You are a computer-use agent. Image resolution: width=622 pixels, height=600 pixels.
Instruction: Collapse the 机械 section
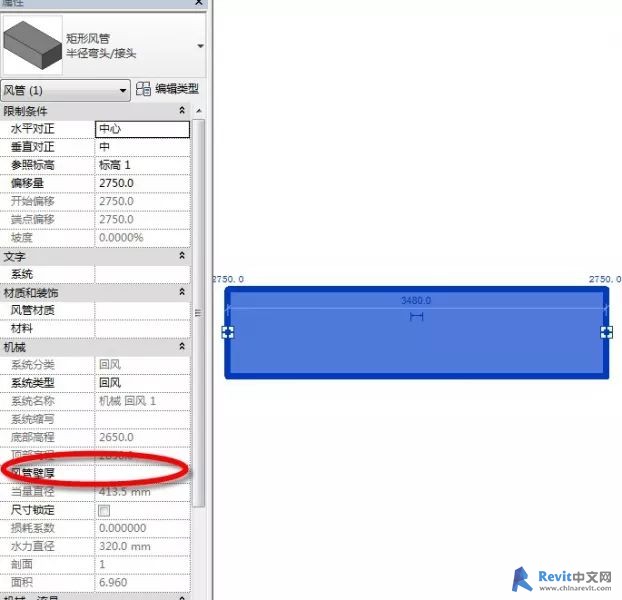182,347
